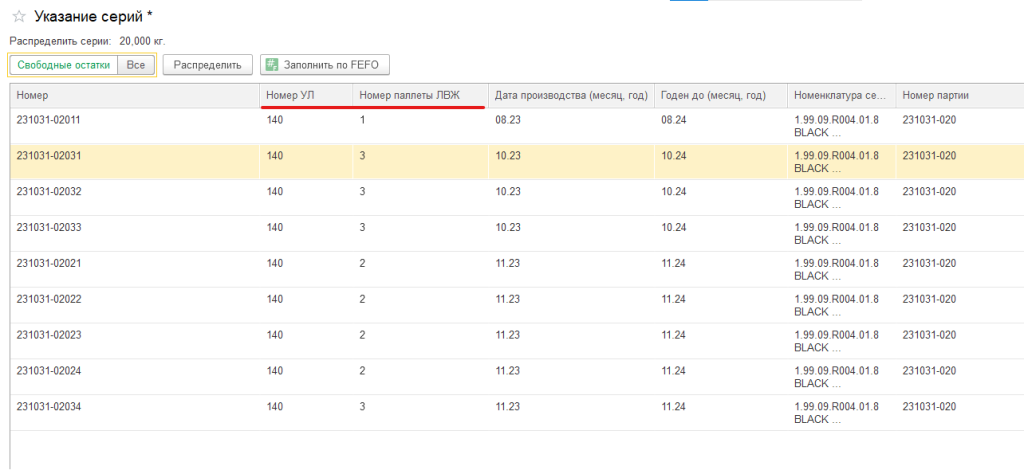
Task: Click the Номенклатура column header
Action: point(842,96)
